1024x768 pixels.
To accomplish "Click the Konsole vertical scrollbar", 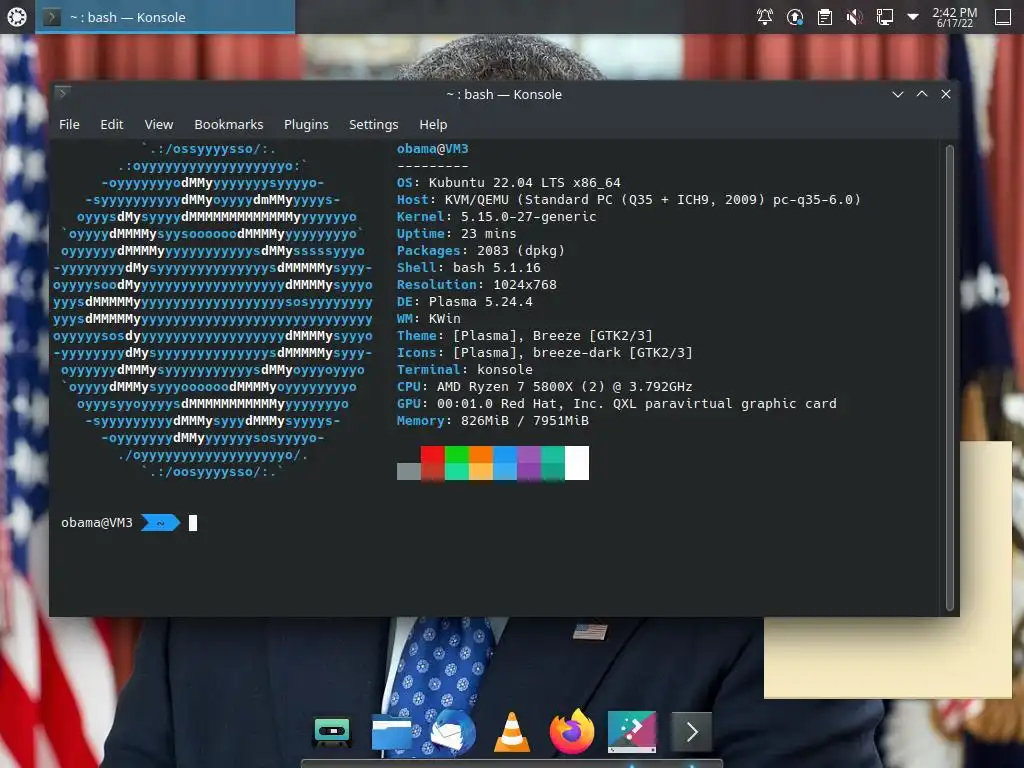I will point(950,377).
